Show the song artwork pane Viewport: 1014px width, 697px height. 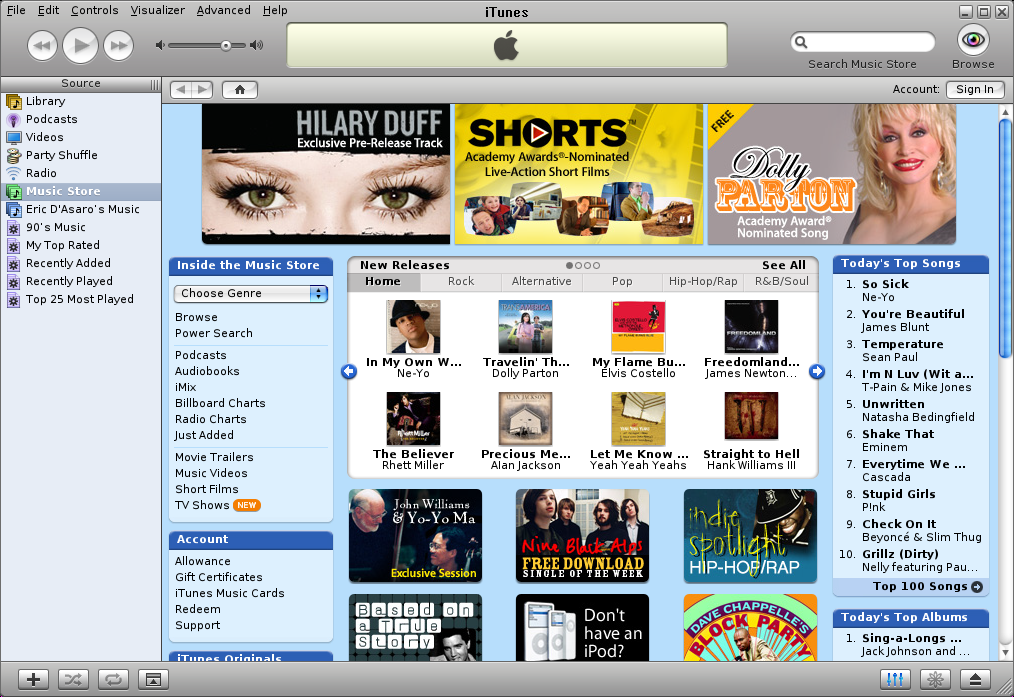pyautogui.click(x=152, y=679)
